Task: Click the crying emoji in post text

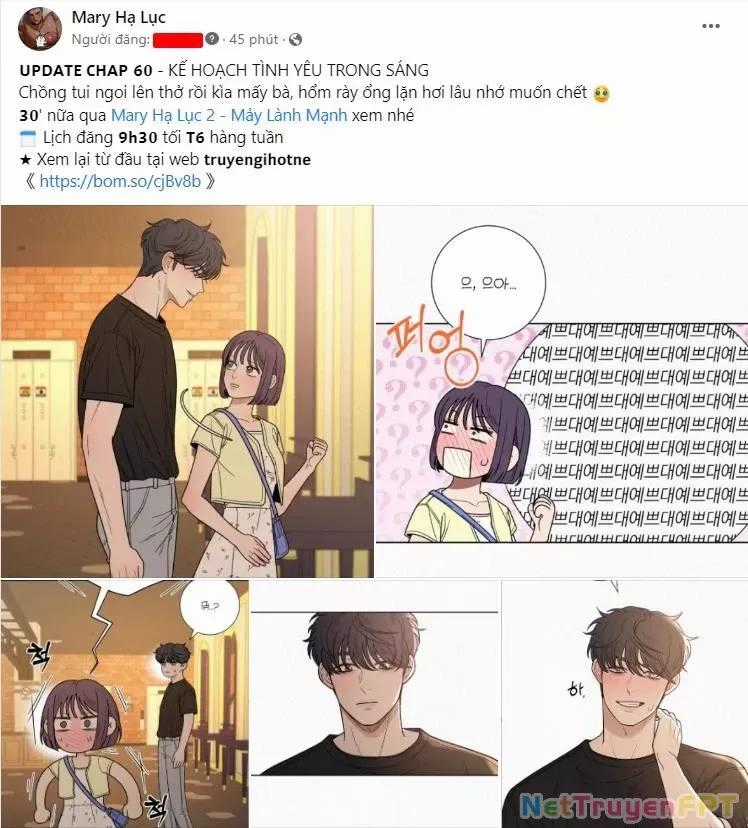Action: pos(601,94)
